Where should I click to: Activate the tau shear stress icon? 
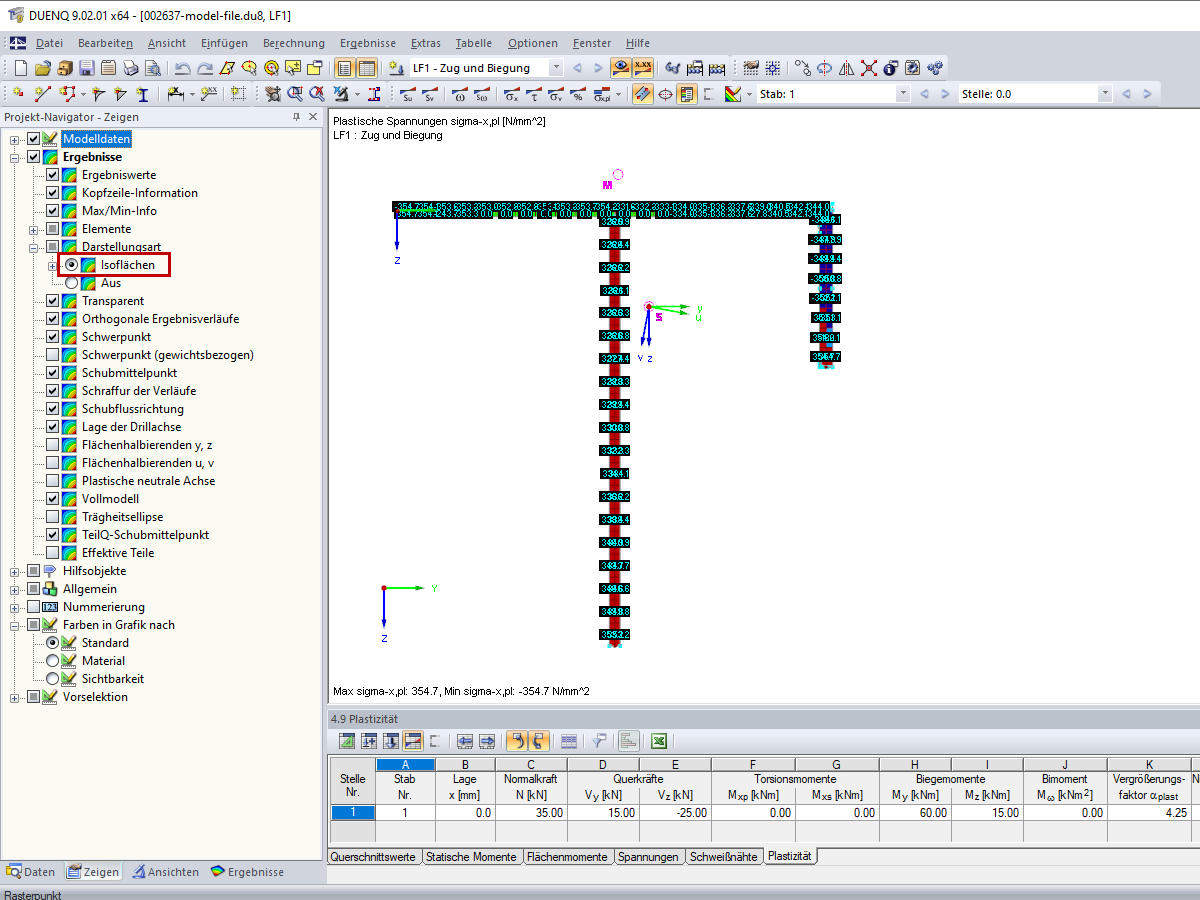(533, 95)
